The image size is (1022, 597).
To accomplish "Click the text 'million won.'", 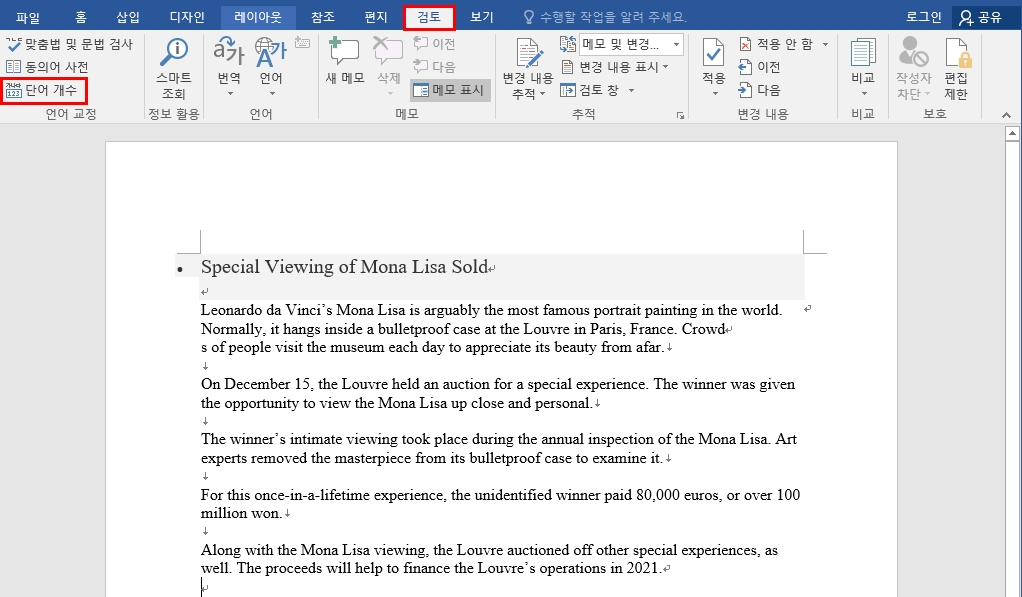I will 241,514.
